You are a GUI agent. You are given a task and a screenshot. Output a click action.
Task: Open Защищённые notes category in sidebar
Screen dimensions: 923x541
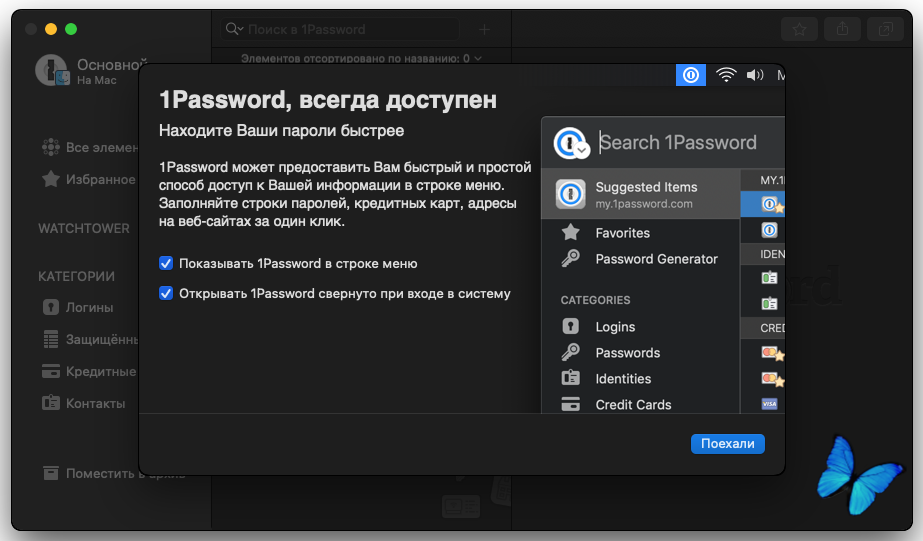pos(90,339)
